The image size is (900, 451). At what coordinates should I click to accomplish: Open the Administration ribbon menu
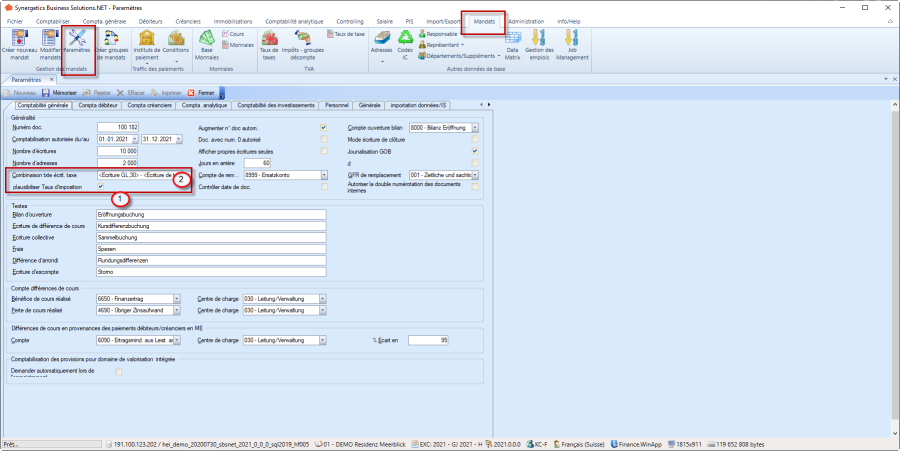(x=526, y=20)
